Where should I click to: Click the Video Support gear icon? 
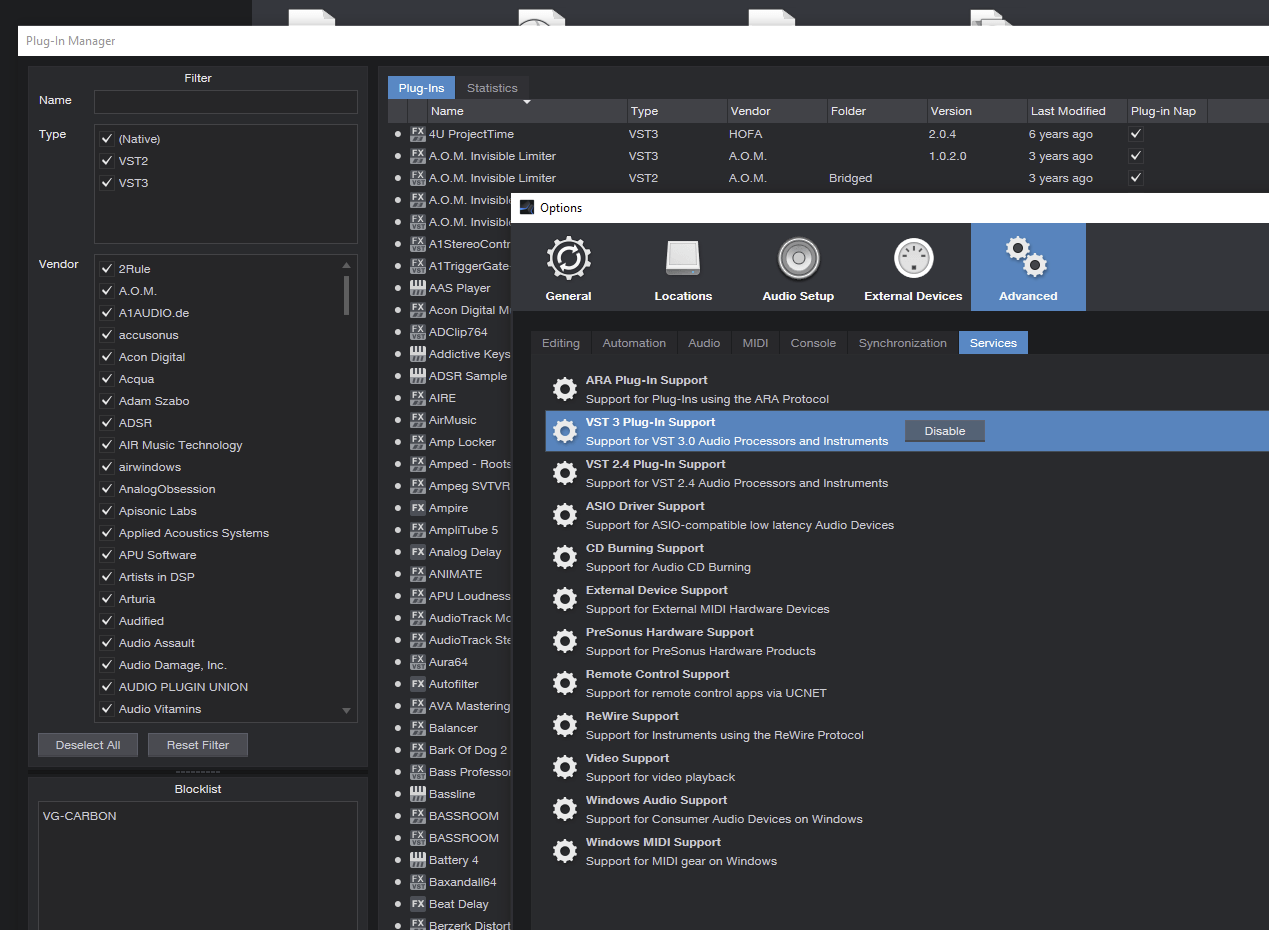click(x=565, y=767)
